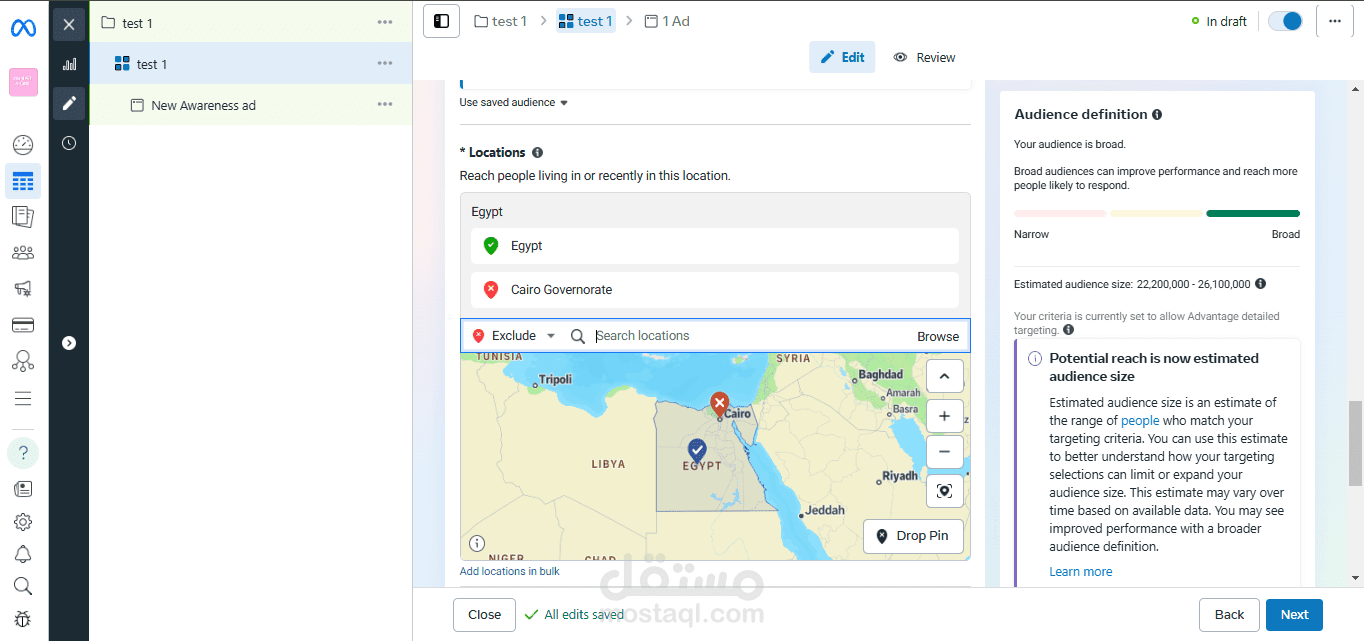
Task: Open the top-right more options menu
Action: point(1334,21)
